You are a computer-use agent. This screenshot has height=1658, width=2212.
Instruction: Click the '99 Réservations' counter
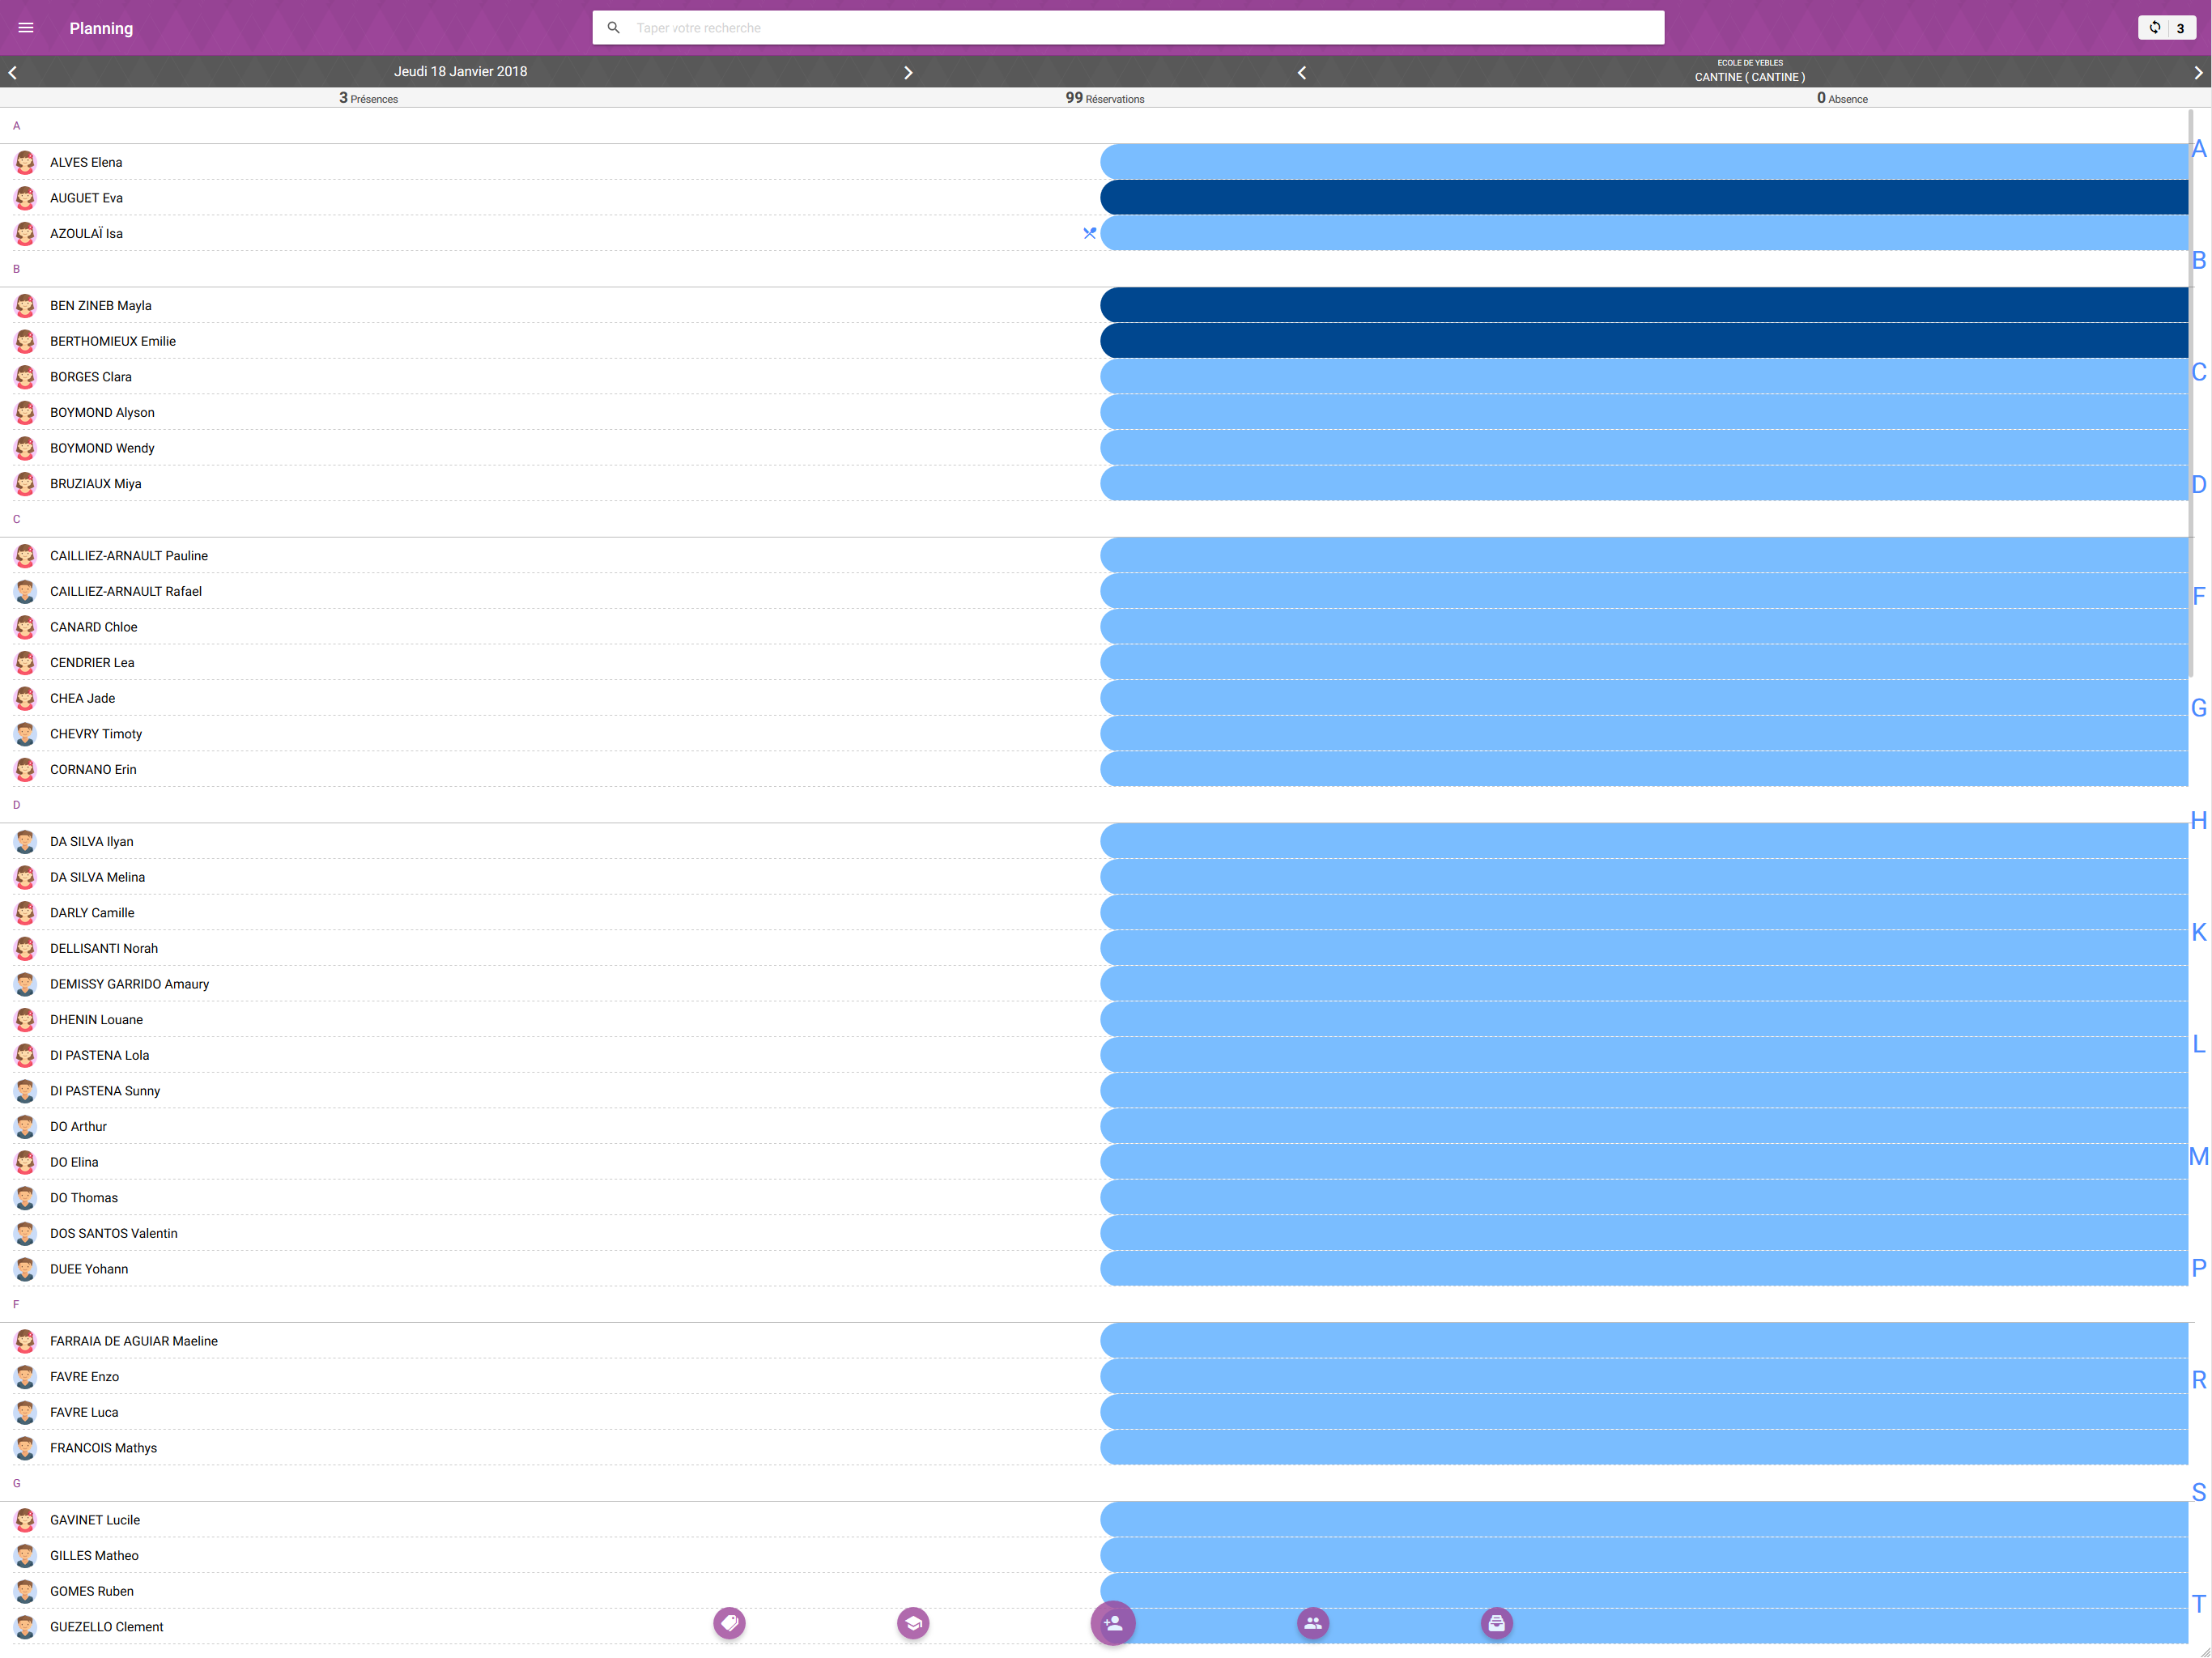[1105, 98]
